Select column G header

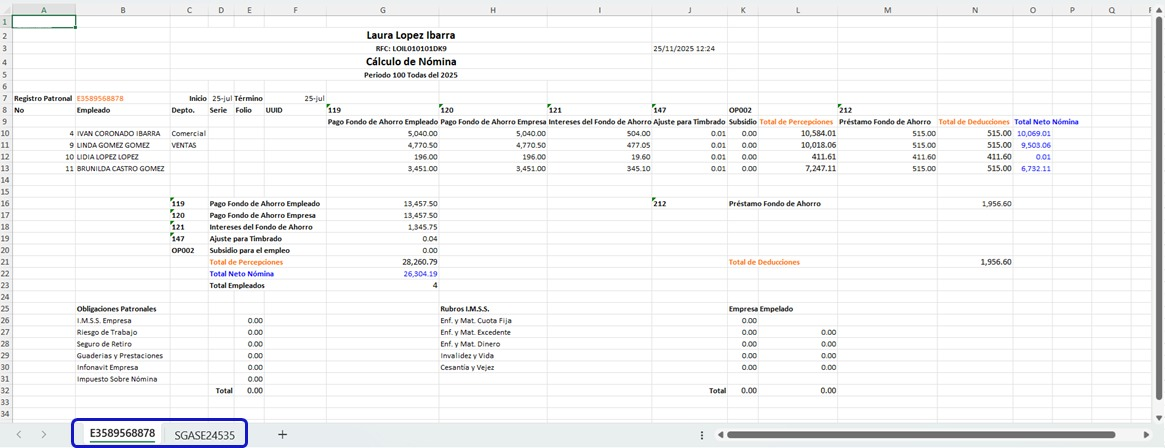pos(382,10)
